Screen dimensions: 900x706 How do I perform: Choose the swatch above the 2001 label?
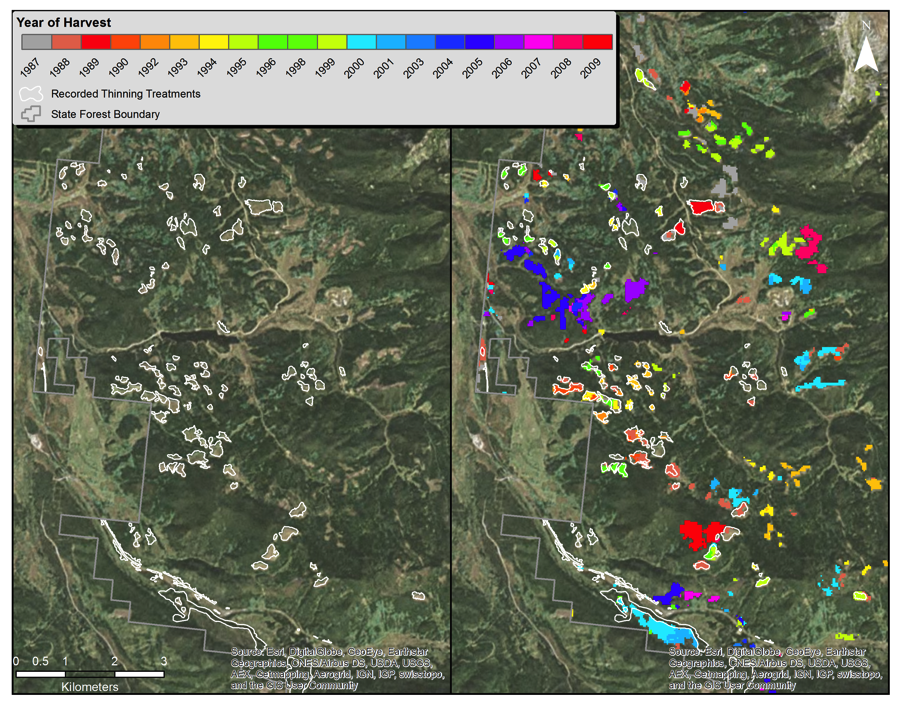click(x=391, y=42)
